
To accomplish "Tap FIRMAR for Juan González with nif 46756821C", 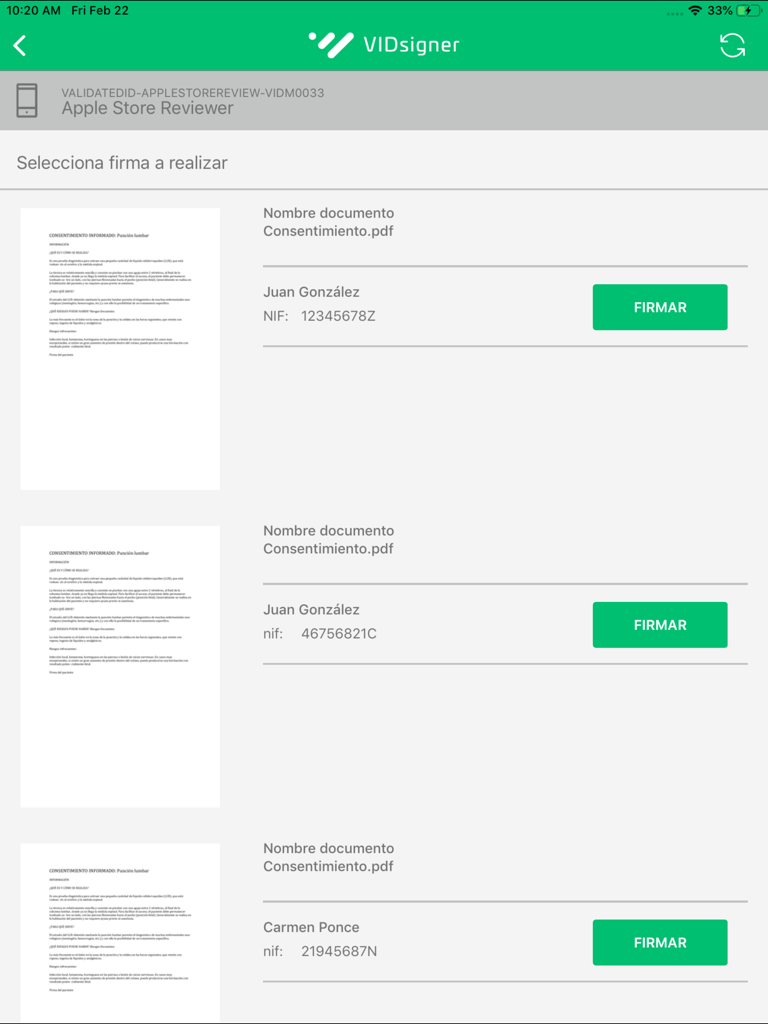I will point(659,624).
